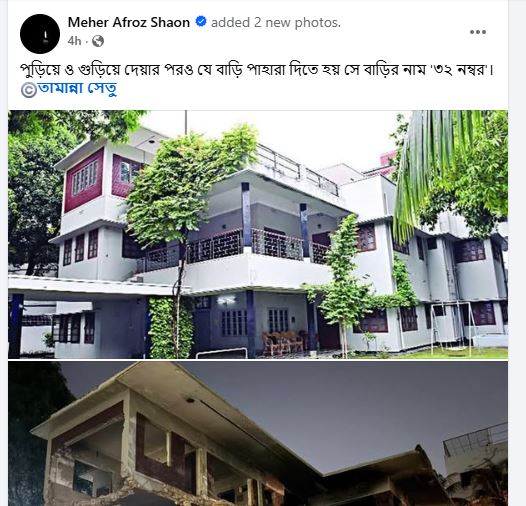Screen dimensions: 526x506
Task: Click the rooftop railing in the second photo
Action: tap(475, 438)
